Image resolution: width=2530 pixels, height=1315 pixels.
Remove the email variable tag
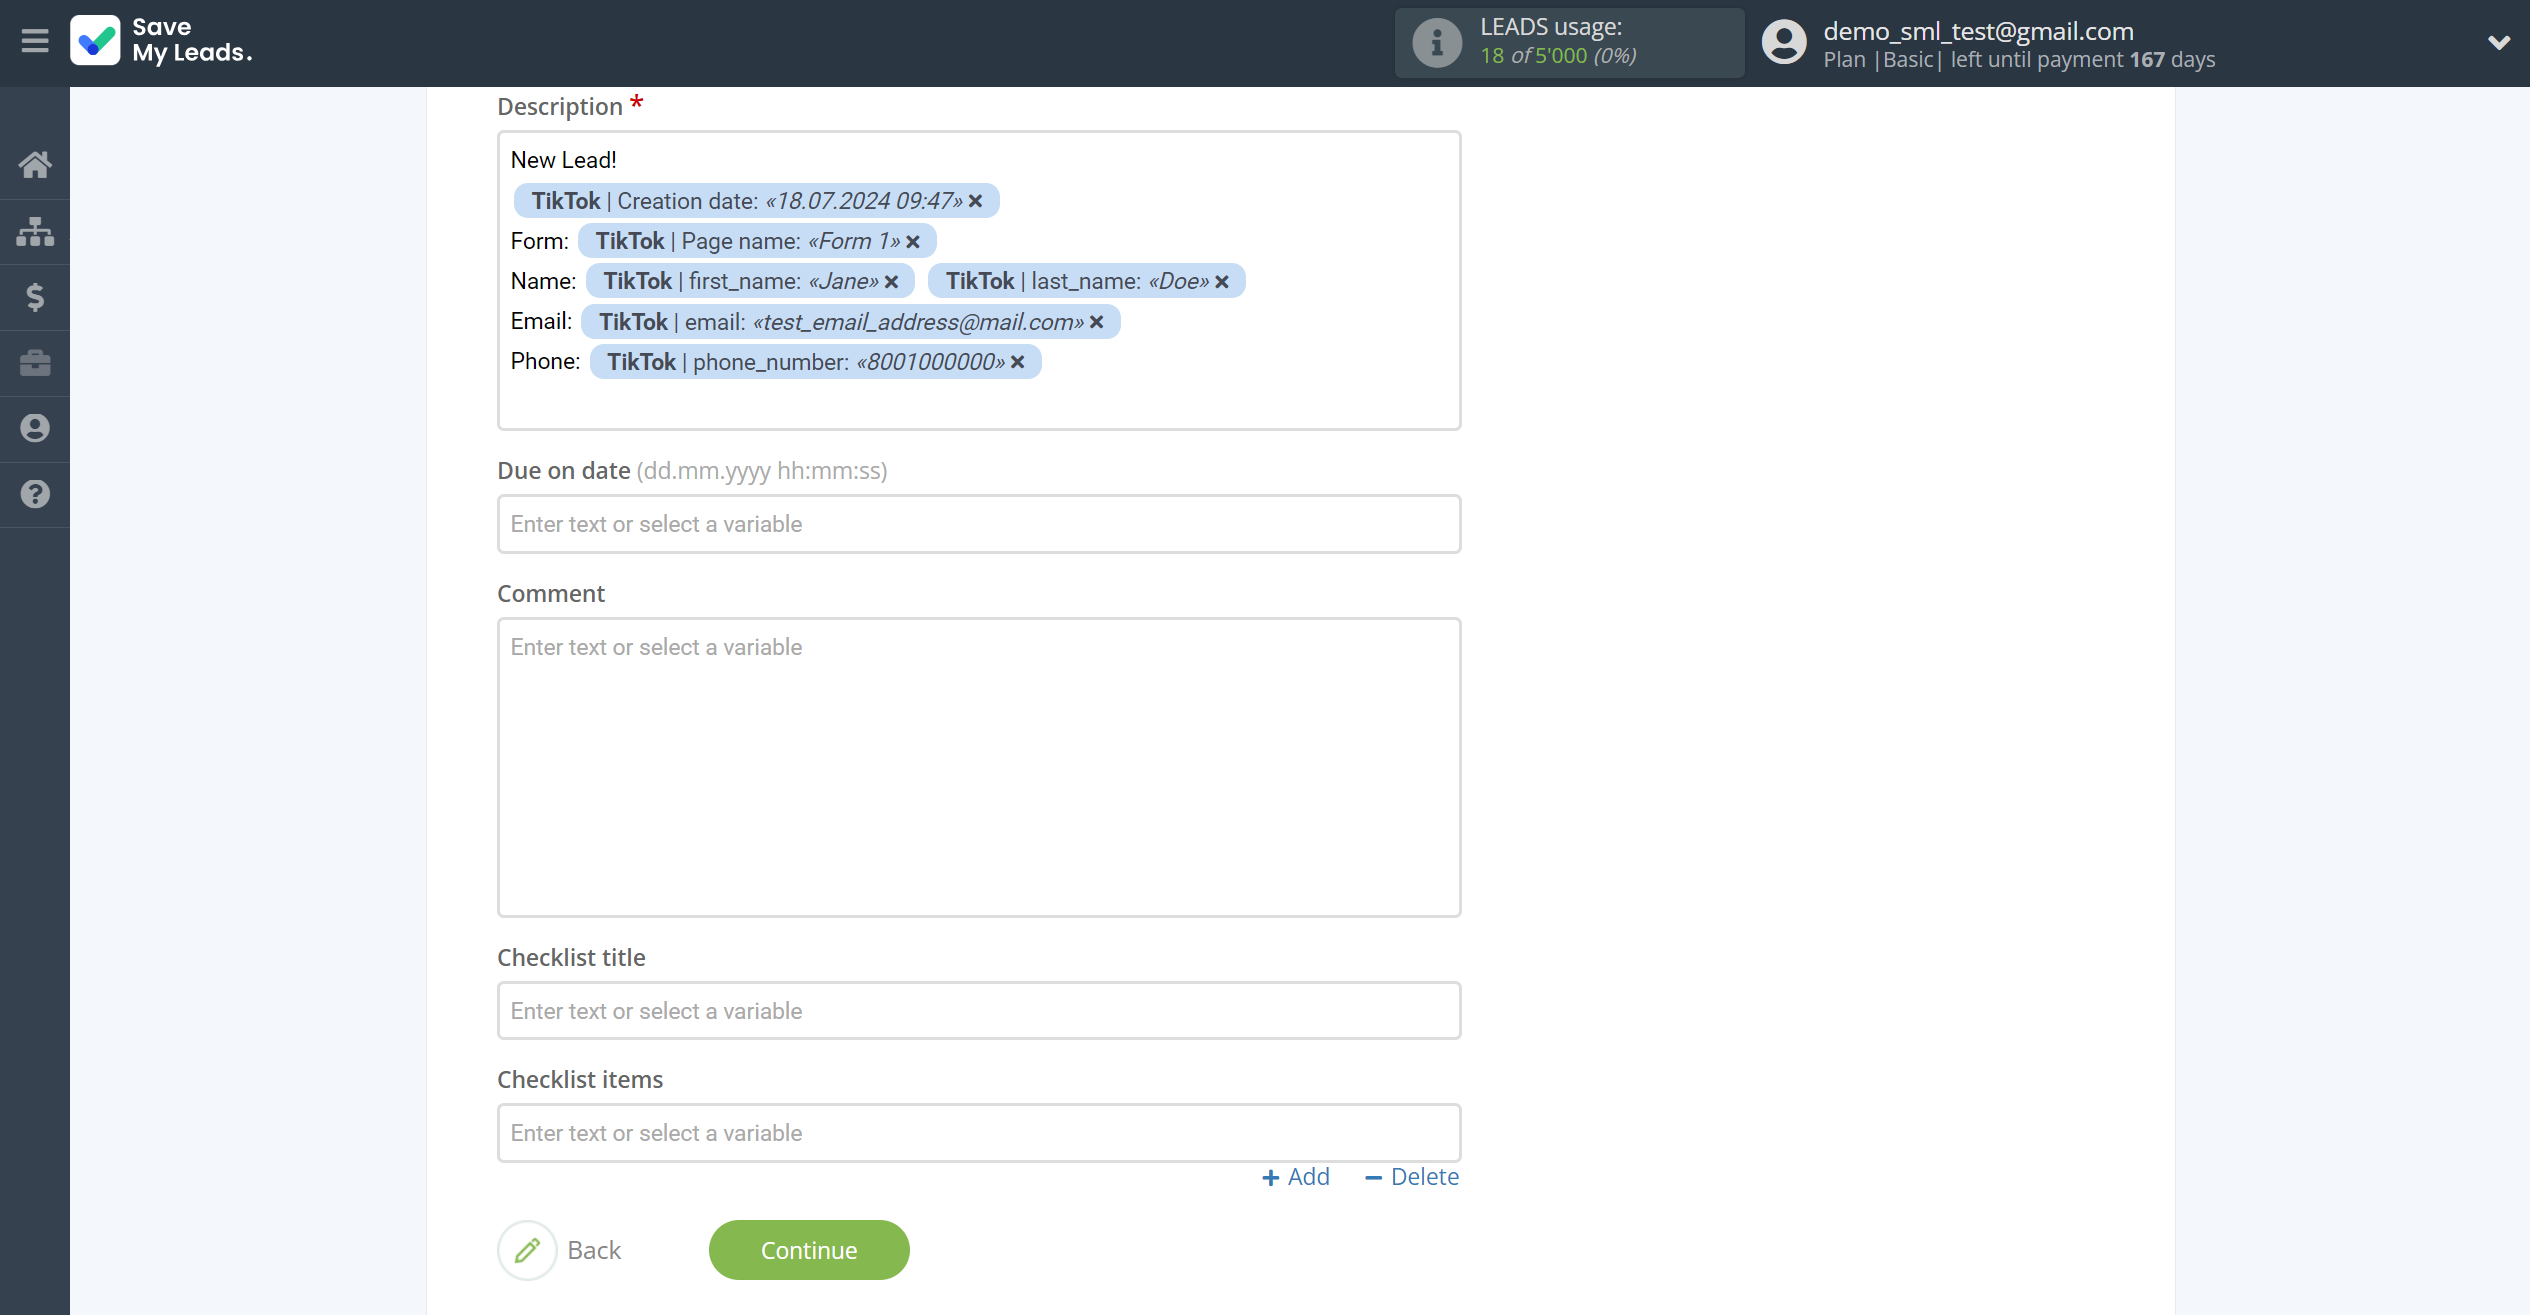(1097, 322)
